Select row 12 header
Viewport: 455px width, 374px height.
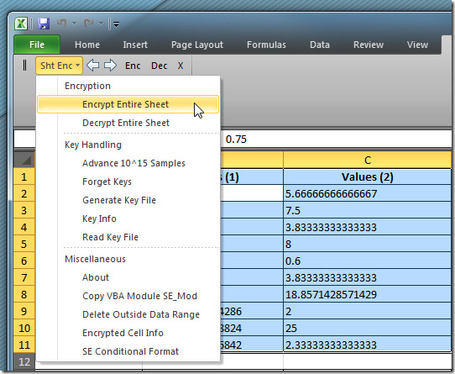[x=24, y=362]
